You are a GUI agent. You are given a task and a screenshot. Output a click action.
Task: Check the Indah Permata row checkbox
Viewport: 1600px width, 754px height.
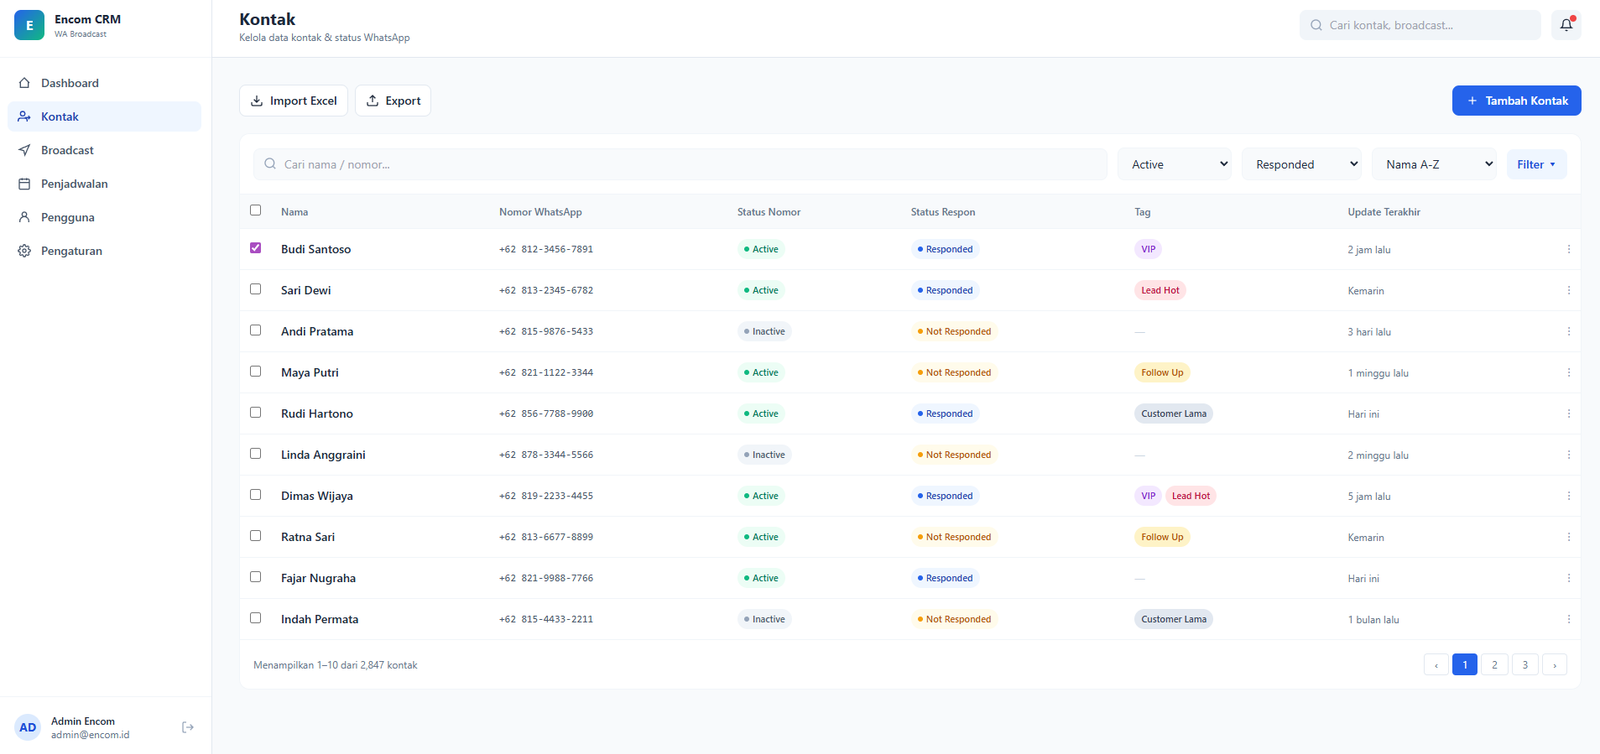pos(255,618)
